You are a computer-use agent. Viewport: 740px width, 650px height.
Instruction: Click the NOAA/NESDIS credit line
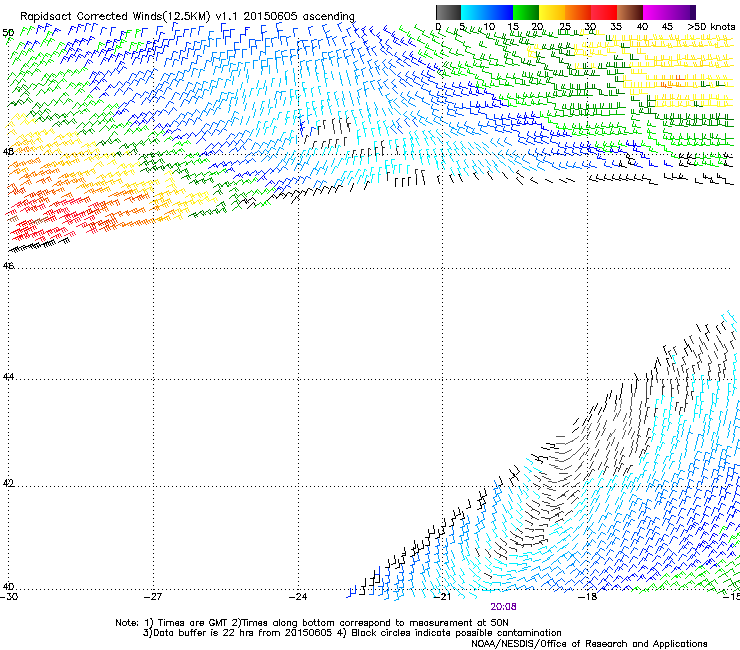pos(589,643)
